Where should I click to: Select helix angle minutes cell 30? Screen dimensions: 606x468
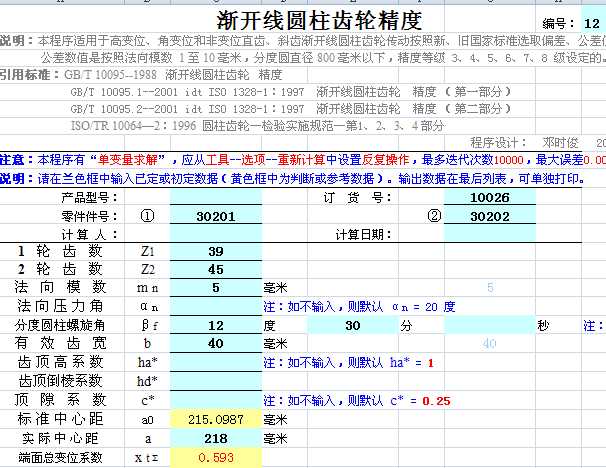click(353, 325)
